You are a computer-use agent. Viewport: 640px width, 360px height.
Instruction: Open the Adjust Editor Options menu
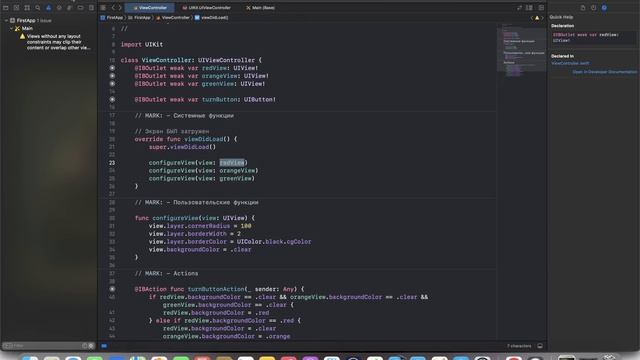529,8
